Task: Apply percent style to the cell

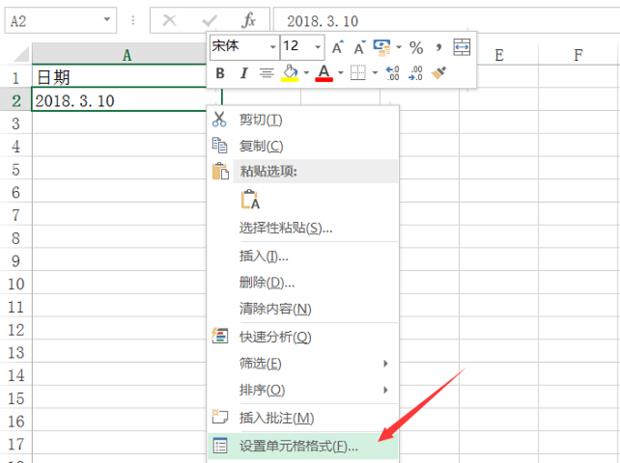Action: coord(416,47)
